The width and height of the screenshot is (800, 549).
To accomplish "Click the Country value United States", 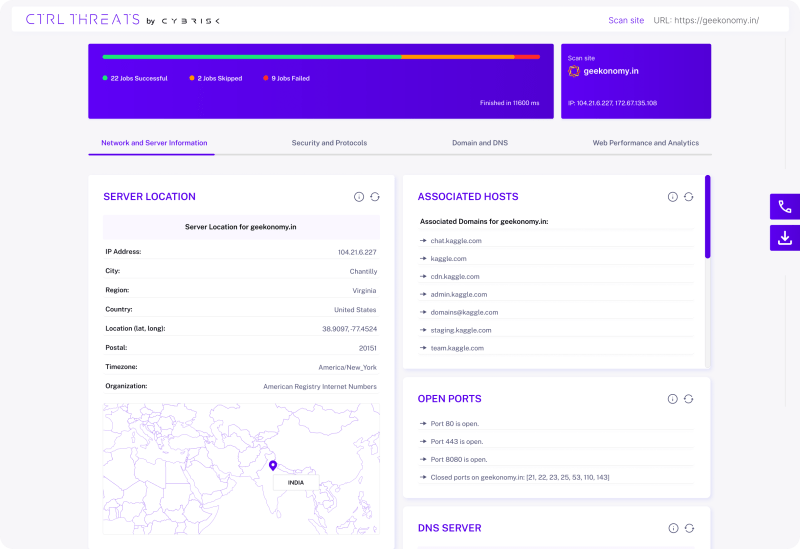I will [355, 310].
